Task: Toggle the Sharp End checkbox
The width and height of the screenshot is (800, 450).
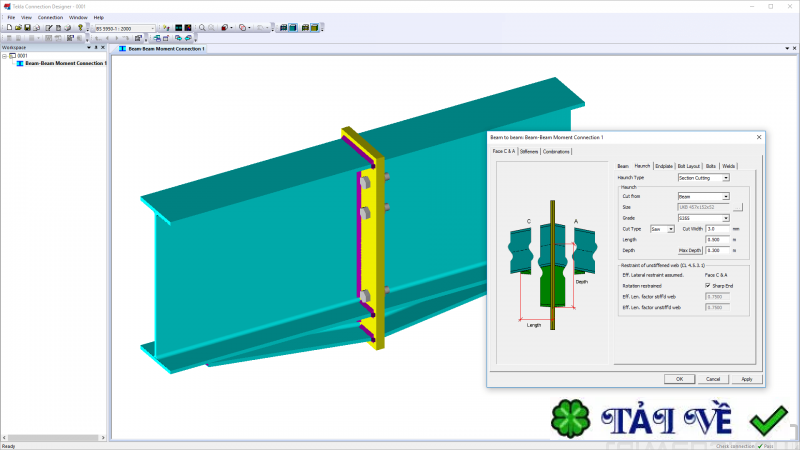Action: click(x=707, y=286)
